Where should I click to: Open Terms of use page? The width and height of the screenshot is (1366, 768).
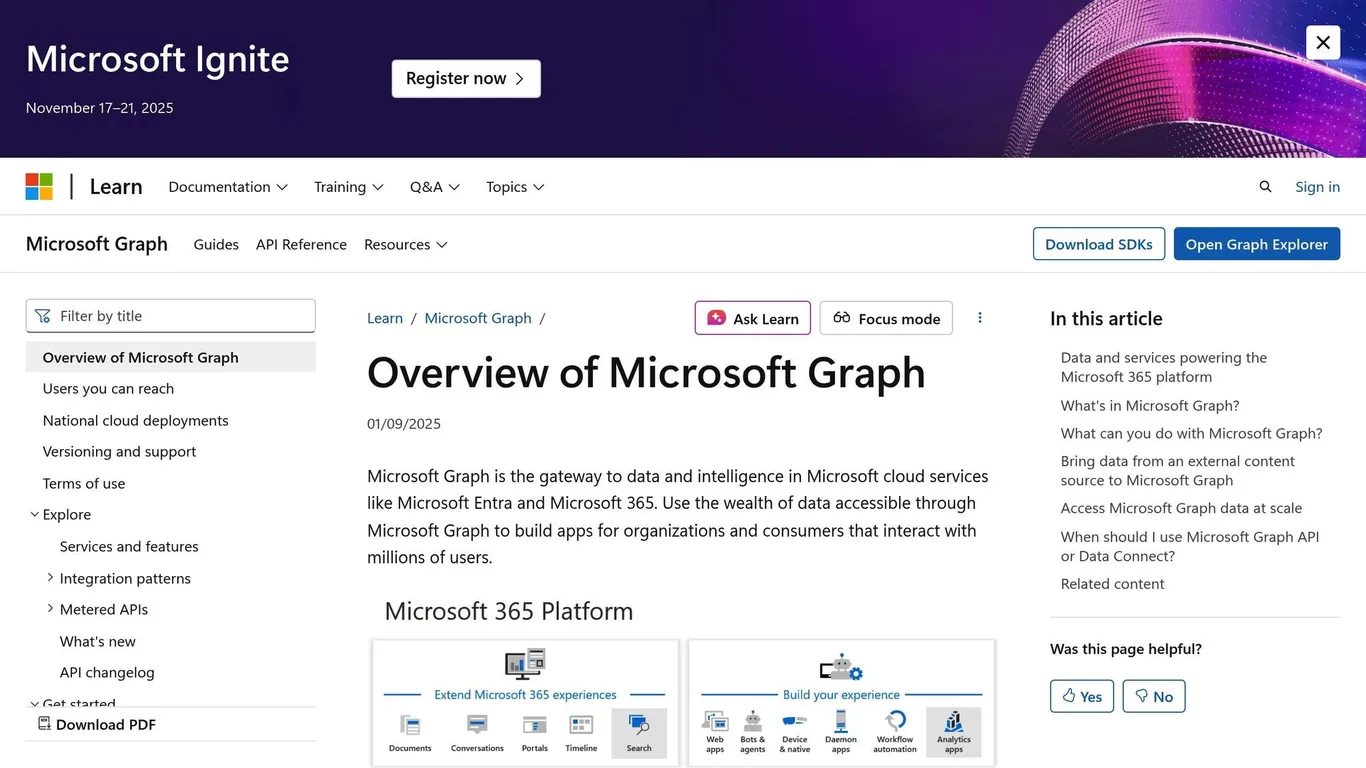click(x=84, y=484)
